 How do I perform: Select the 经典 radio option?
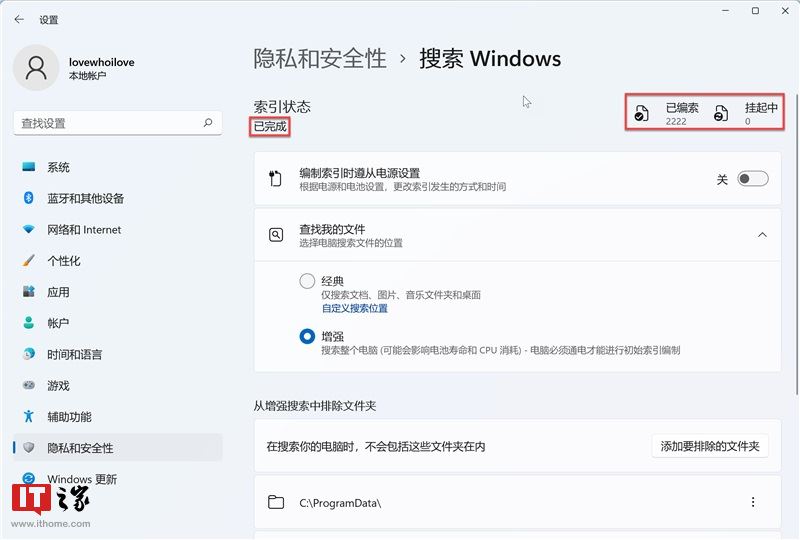coord(307,281)
